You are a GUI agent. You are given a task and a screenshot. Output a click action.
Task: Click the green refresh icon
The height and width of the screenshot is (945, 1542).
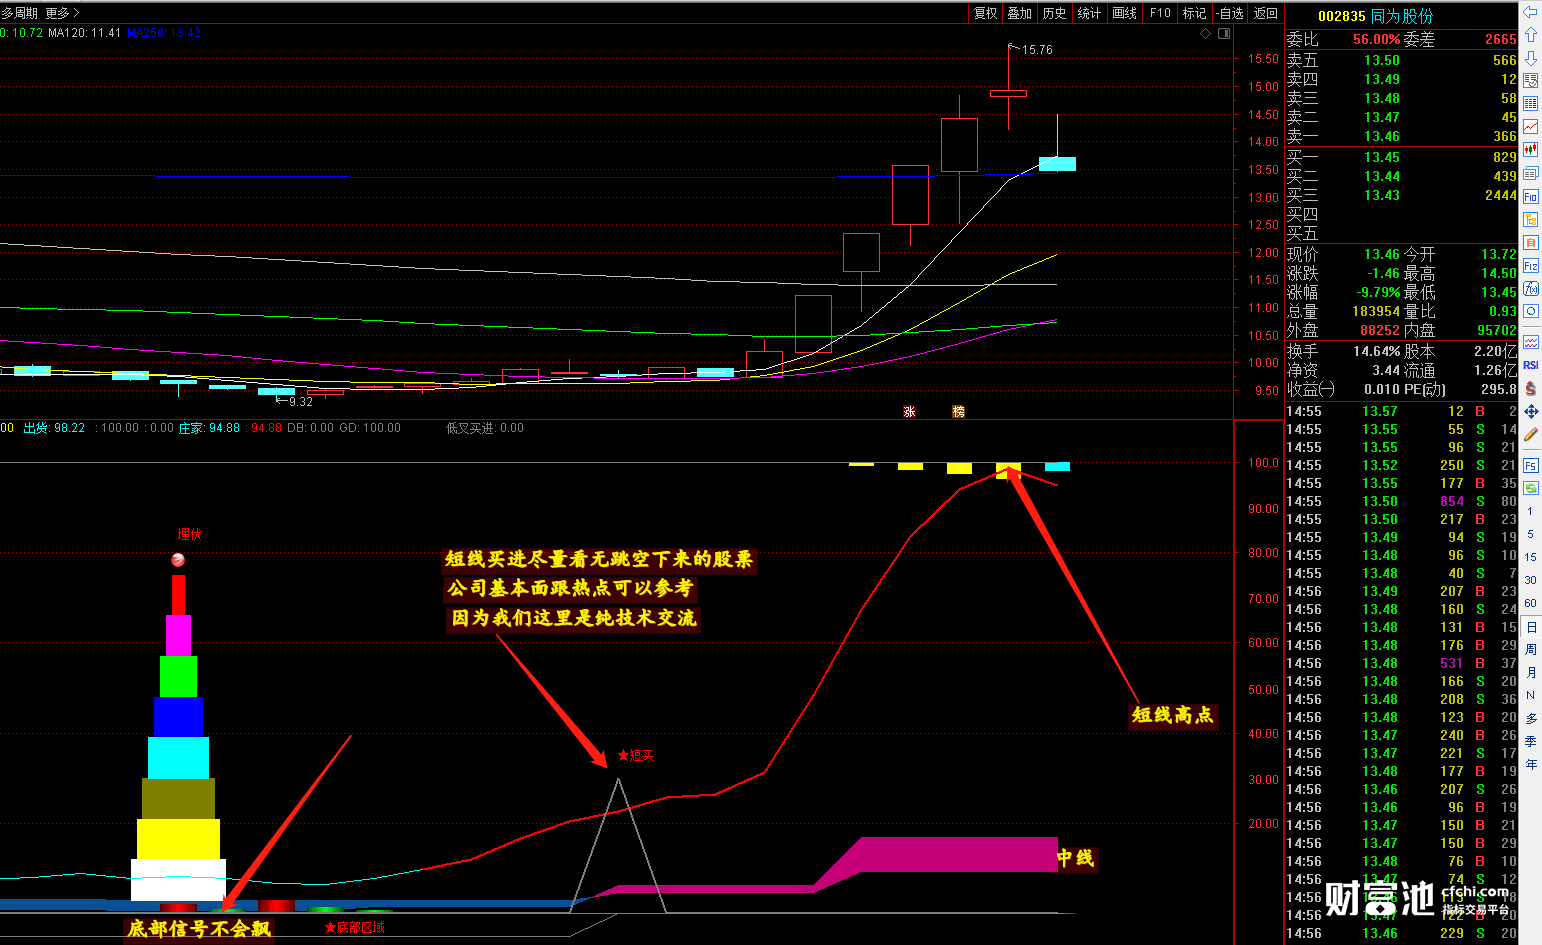1530,487
